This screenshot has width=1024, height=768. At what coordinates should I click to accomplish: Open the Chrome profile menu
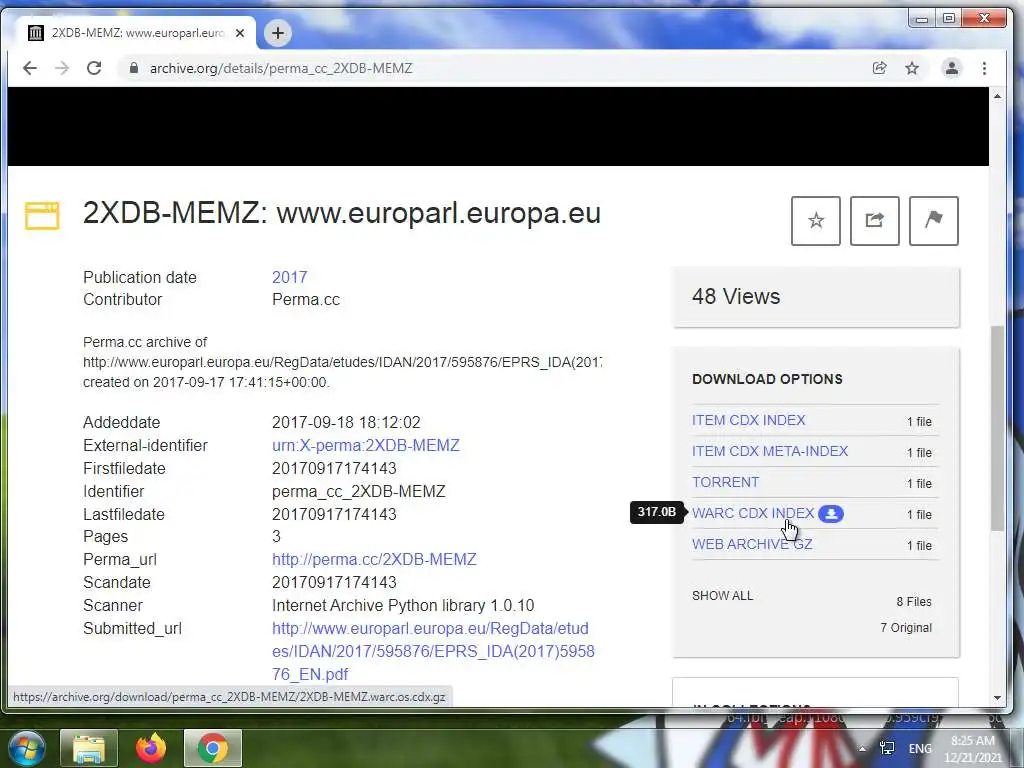click(952, 68)
